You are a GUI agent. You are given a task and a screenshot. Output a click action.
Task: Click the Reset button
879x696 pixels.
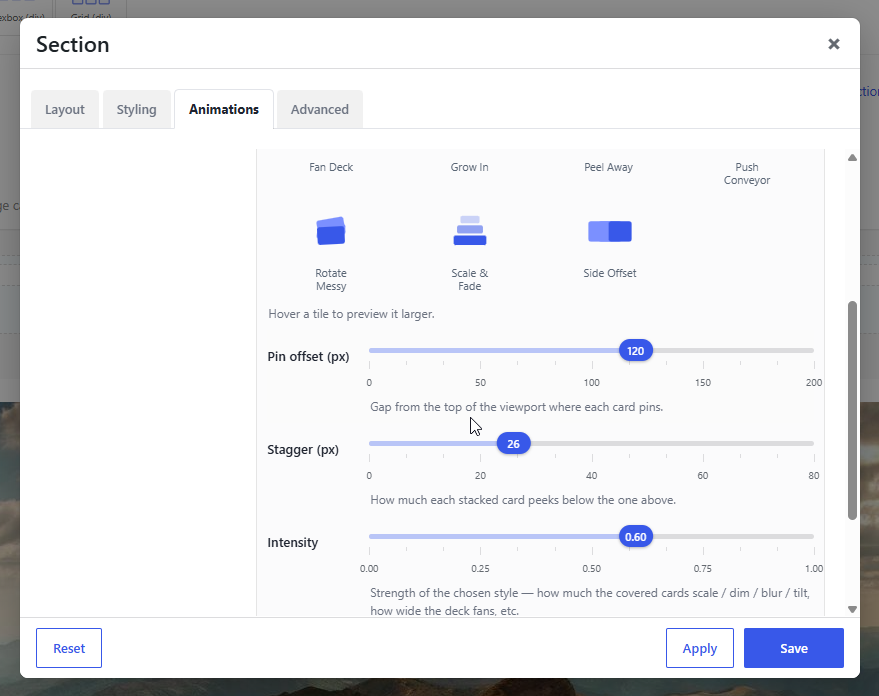tap(69, 648)
